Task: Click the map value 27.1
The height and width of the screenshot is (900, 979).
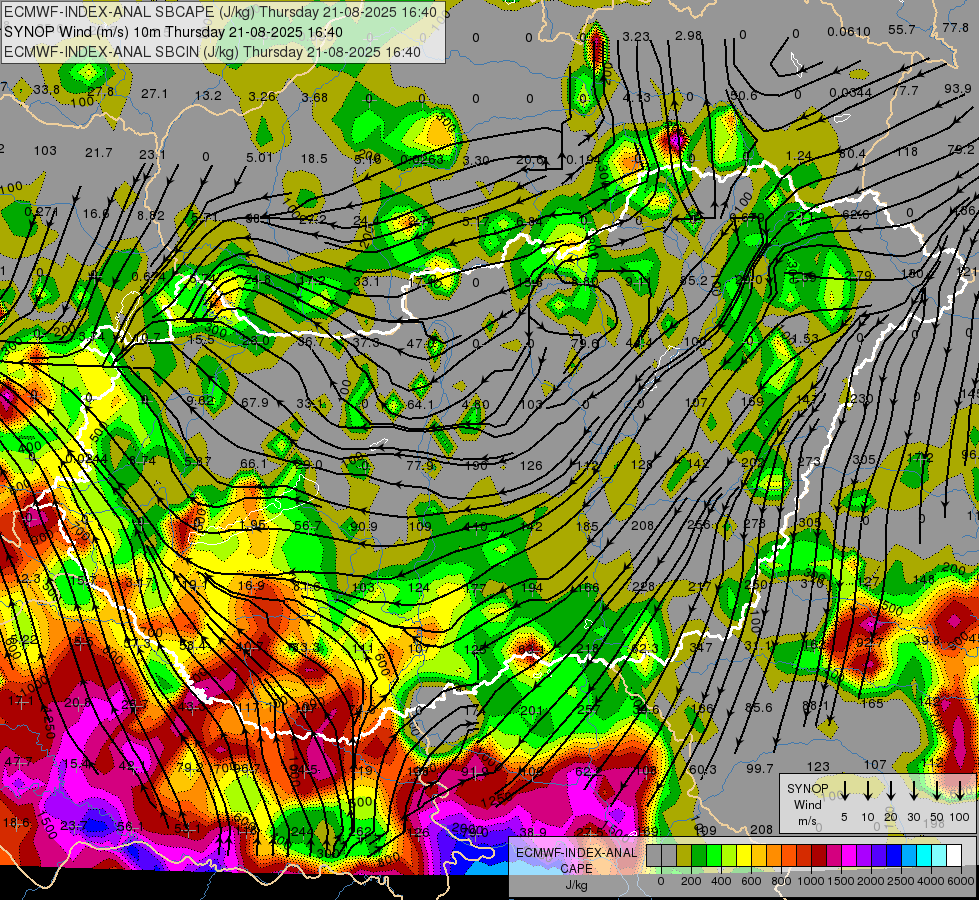Action: pos(154,94)
